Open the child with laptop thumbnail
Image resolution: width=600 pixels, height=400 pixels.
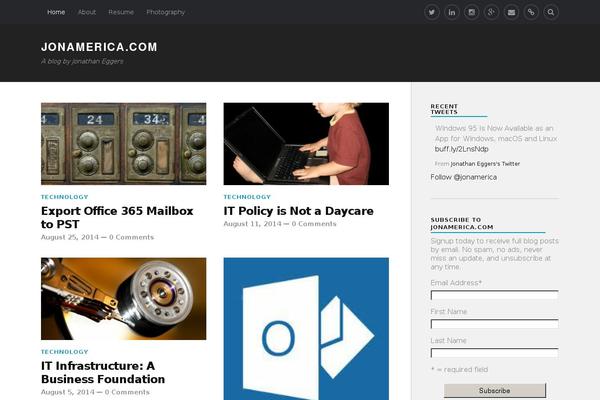click(306, 144)
